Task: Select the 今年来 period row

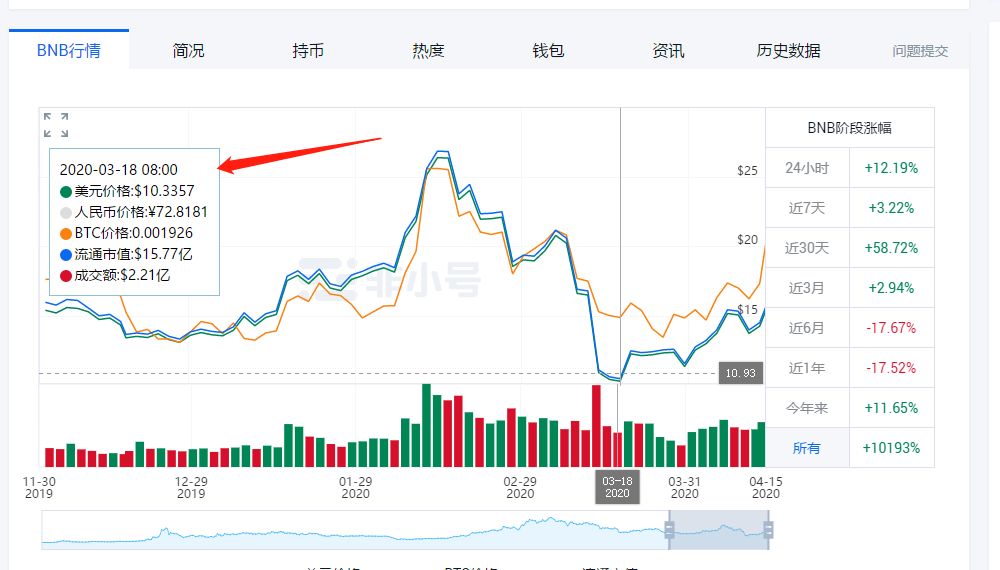Action: pos(849,408)
